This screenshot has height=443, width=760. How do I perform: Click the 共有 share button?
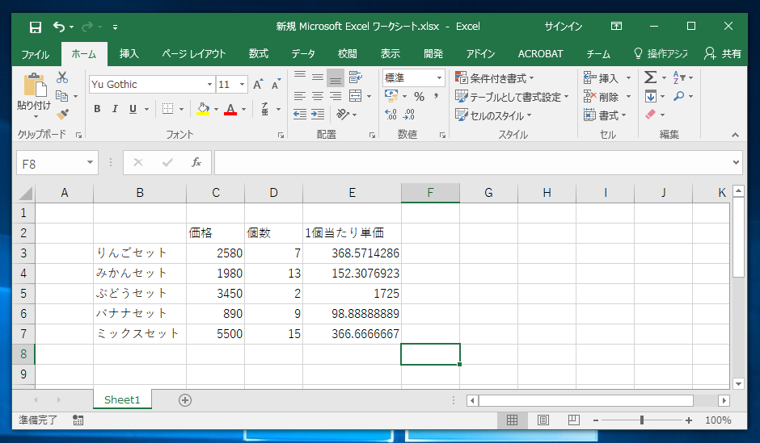point(723,54)
